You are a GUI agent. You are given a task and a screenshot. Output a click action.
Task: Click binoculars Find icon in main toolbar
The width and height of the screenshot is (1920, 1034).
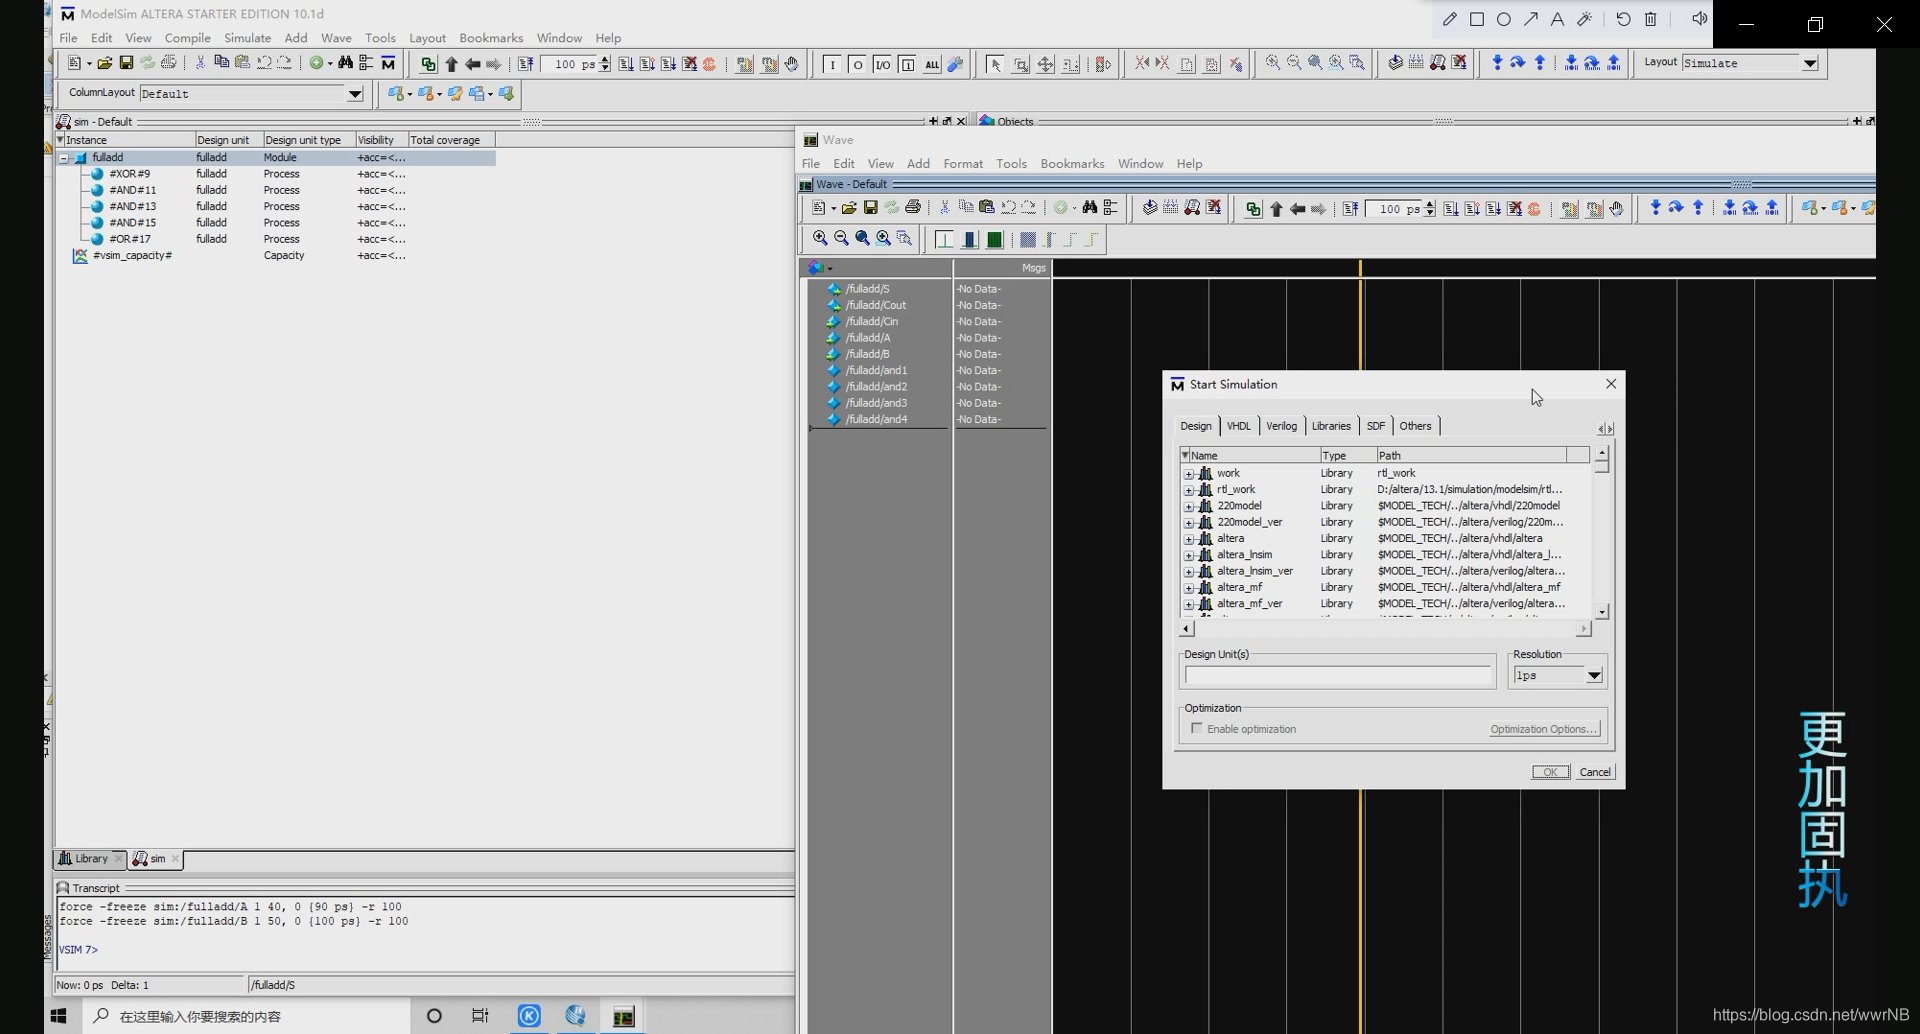tap(345, 63)
